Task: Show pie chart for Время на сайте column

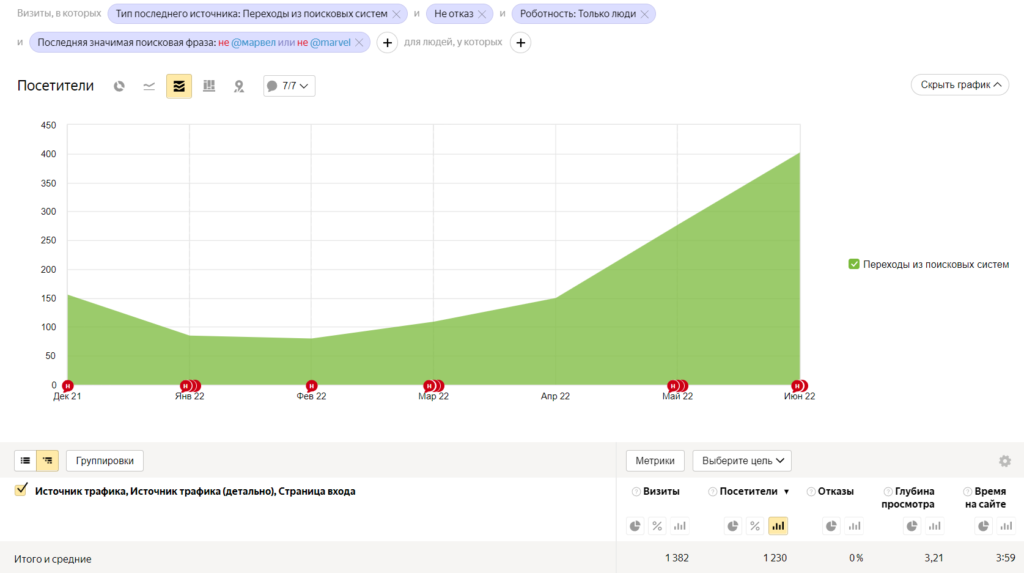Action: tap(983, 526)
